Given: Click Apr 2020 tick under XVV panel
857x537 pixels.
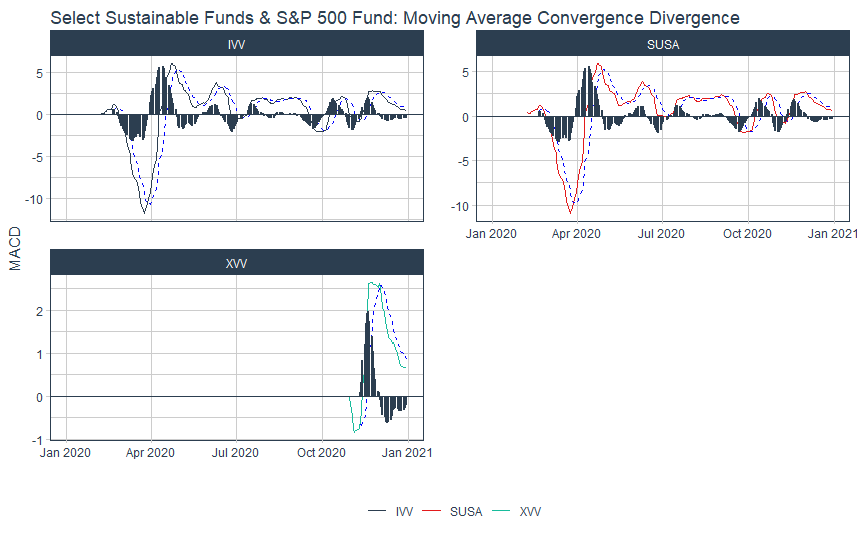Looking at the screenshot, I should [150, 453].
